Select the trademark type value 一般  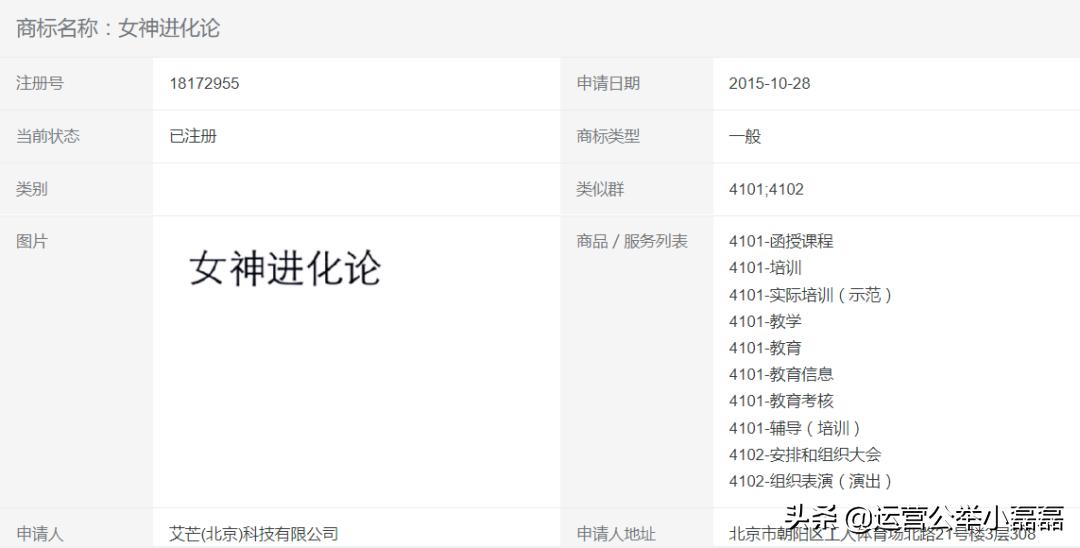click(745, 136)
